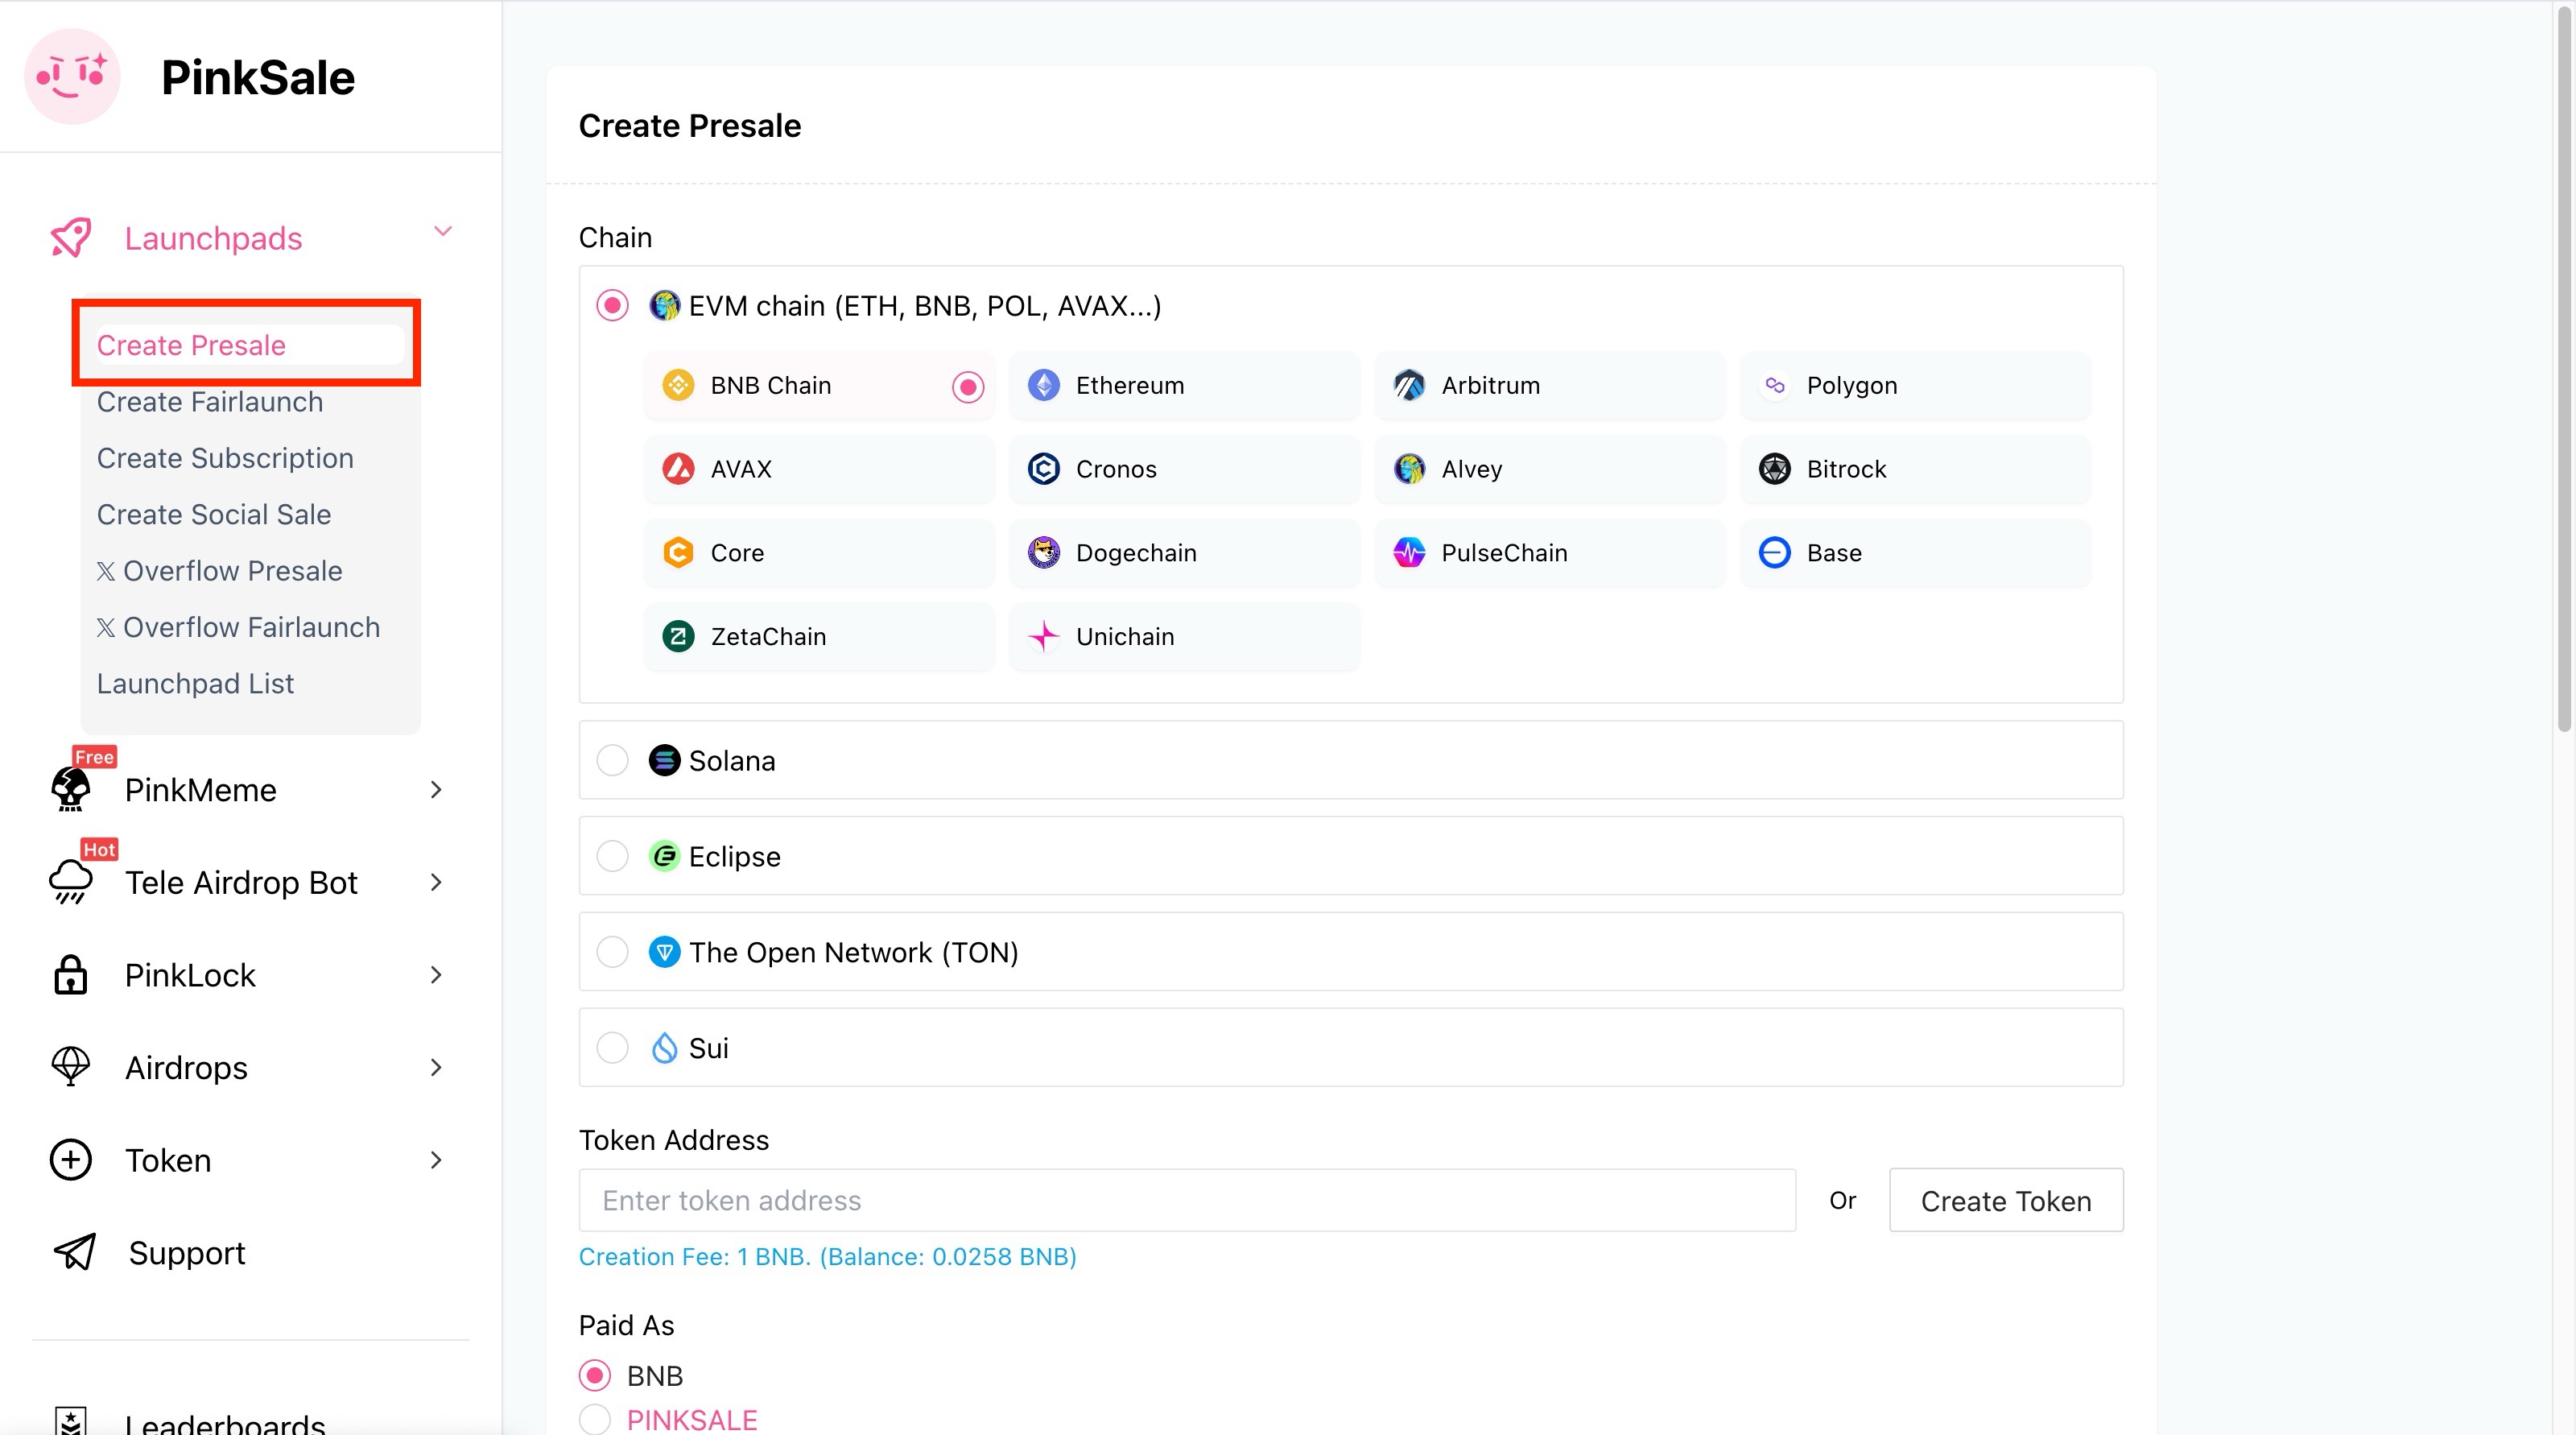
Task: Select the Polygon chain option
Action: tap(1915, 386)
